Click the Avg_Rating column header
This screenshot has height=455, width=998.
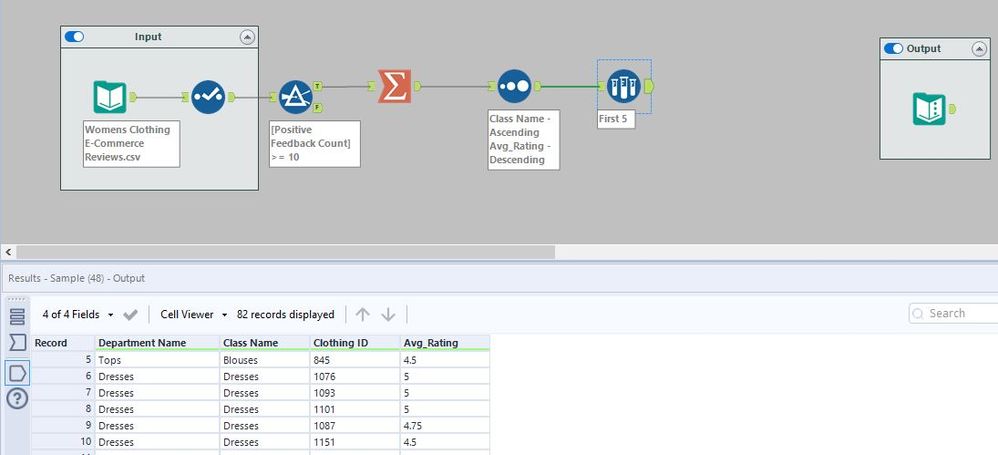(x=445, y=343)
